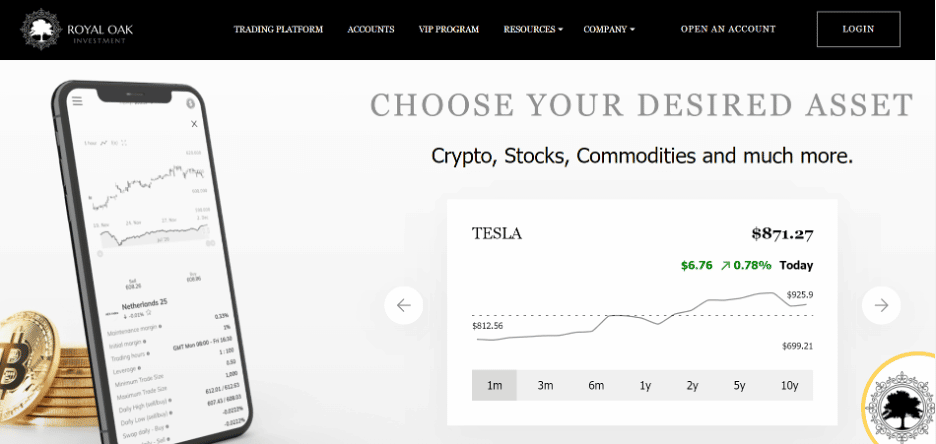Open the VIP Program page

[449, 30]
